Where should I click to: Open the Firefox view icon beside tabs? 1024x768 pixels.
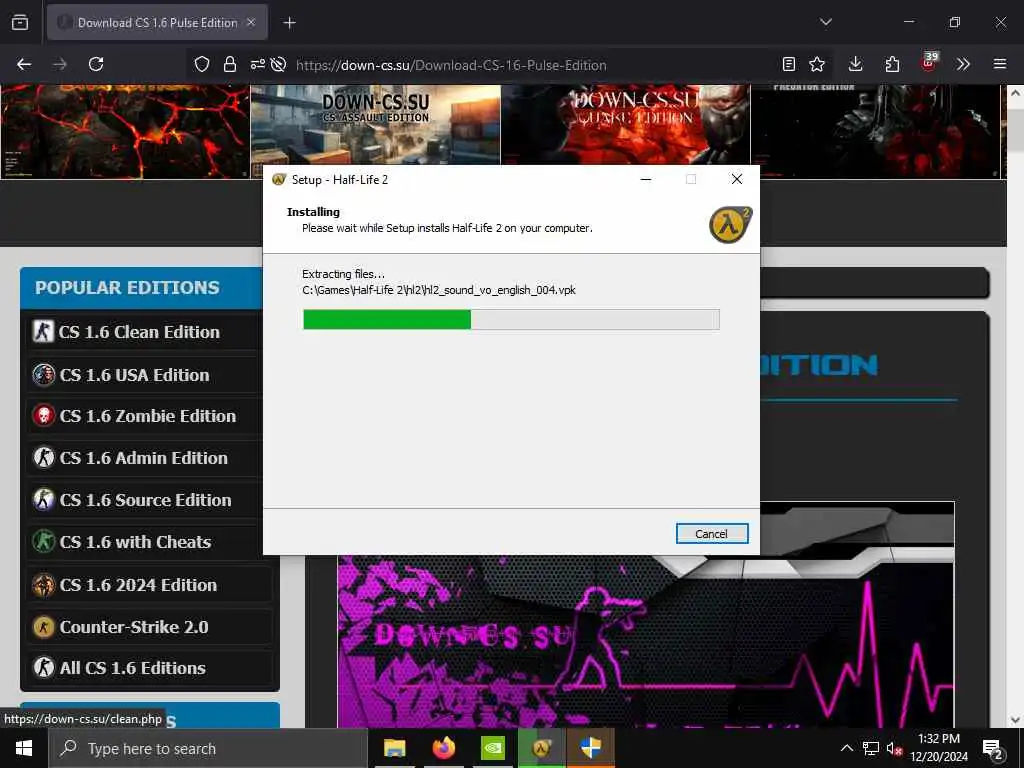(20, 22)
